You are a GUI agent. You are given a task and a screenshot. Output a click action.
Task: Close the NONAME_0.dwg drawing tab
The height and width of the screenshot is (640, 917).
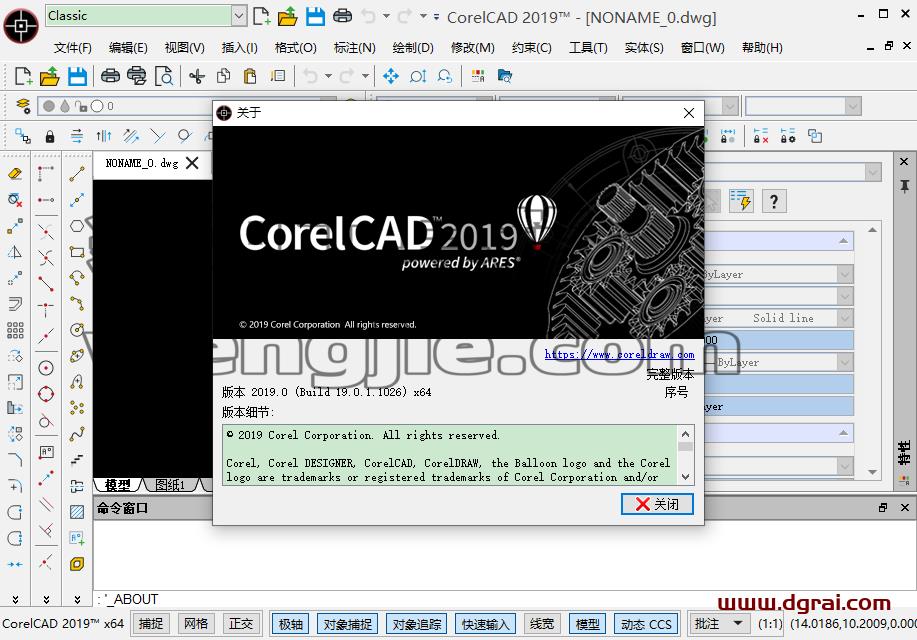click(192, 163)
